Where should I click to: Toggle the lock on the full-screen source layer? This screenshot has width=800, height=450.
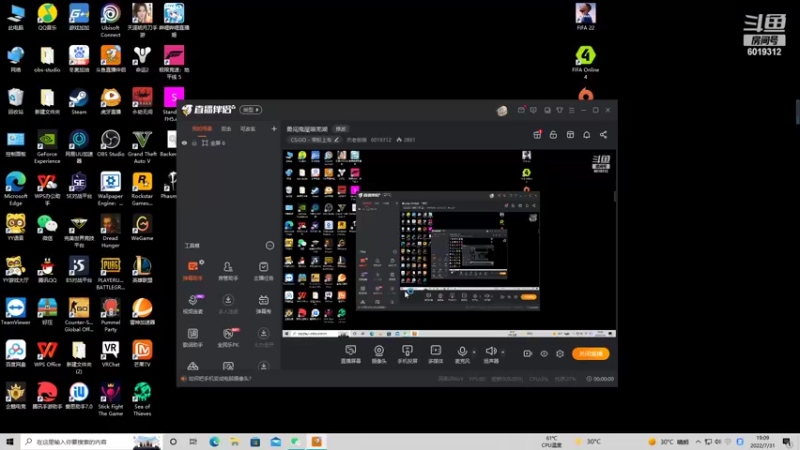pyautogui.click(x=194, y=143)
